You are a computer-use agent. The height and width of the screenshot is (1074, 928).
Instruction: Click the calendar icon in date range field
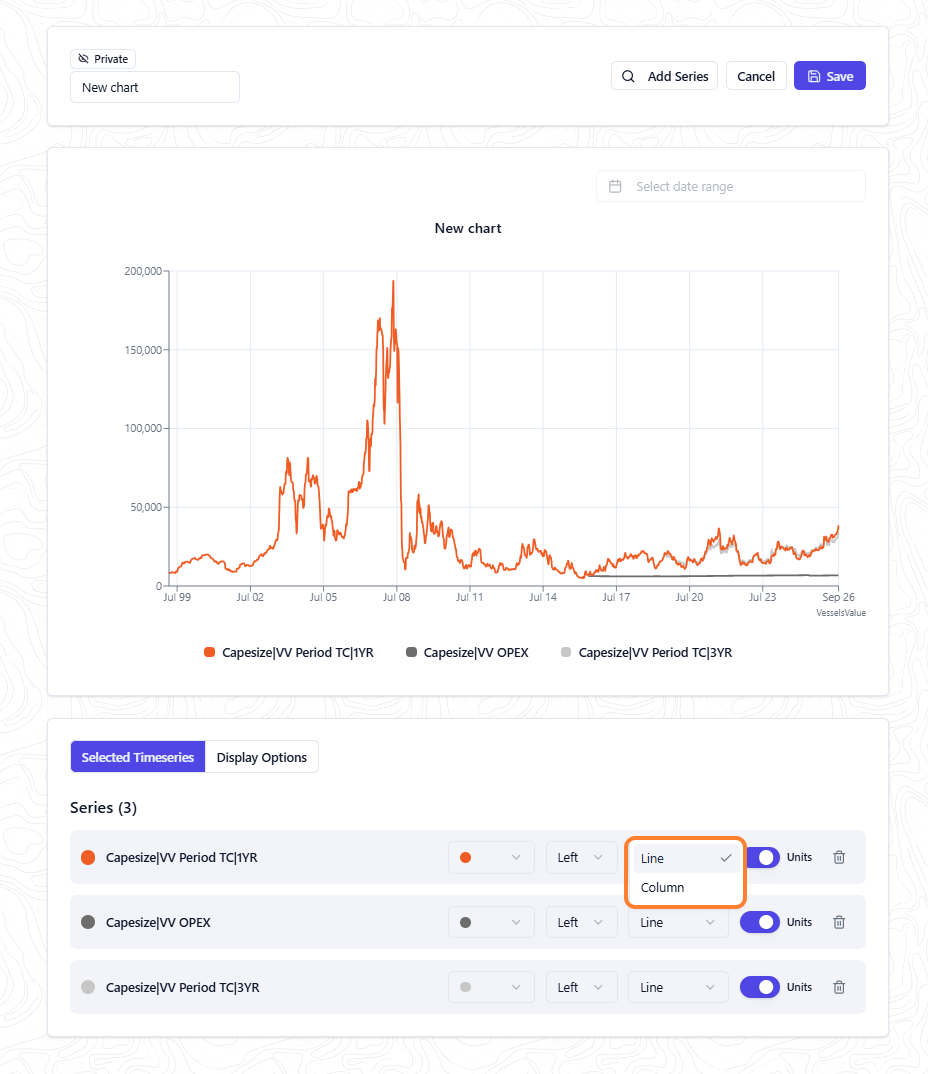[615, 186]
